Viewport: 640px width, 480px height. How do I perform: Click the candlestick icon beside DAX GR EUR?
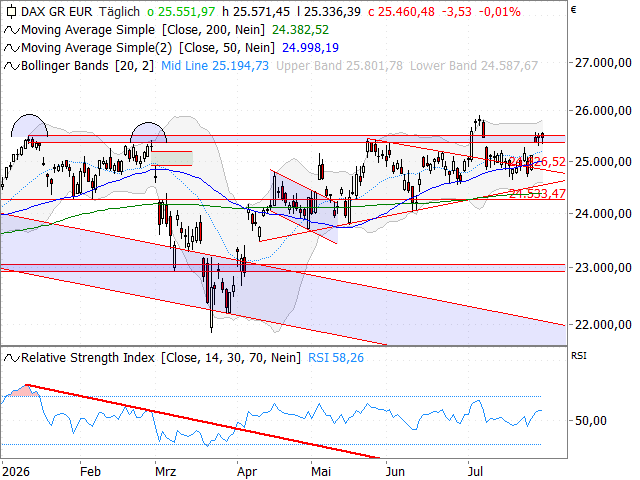tap(11, 12)
